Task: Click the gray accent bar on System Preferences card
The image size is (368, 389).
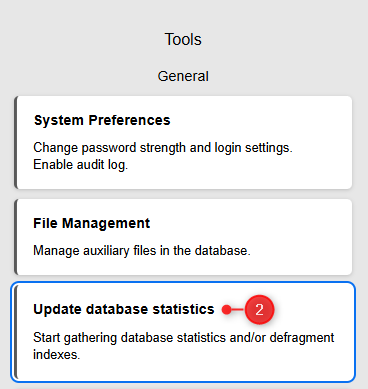Action: pos(16,143)
